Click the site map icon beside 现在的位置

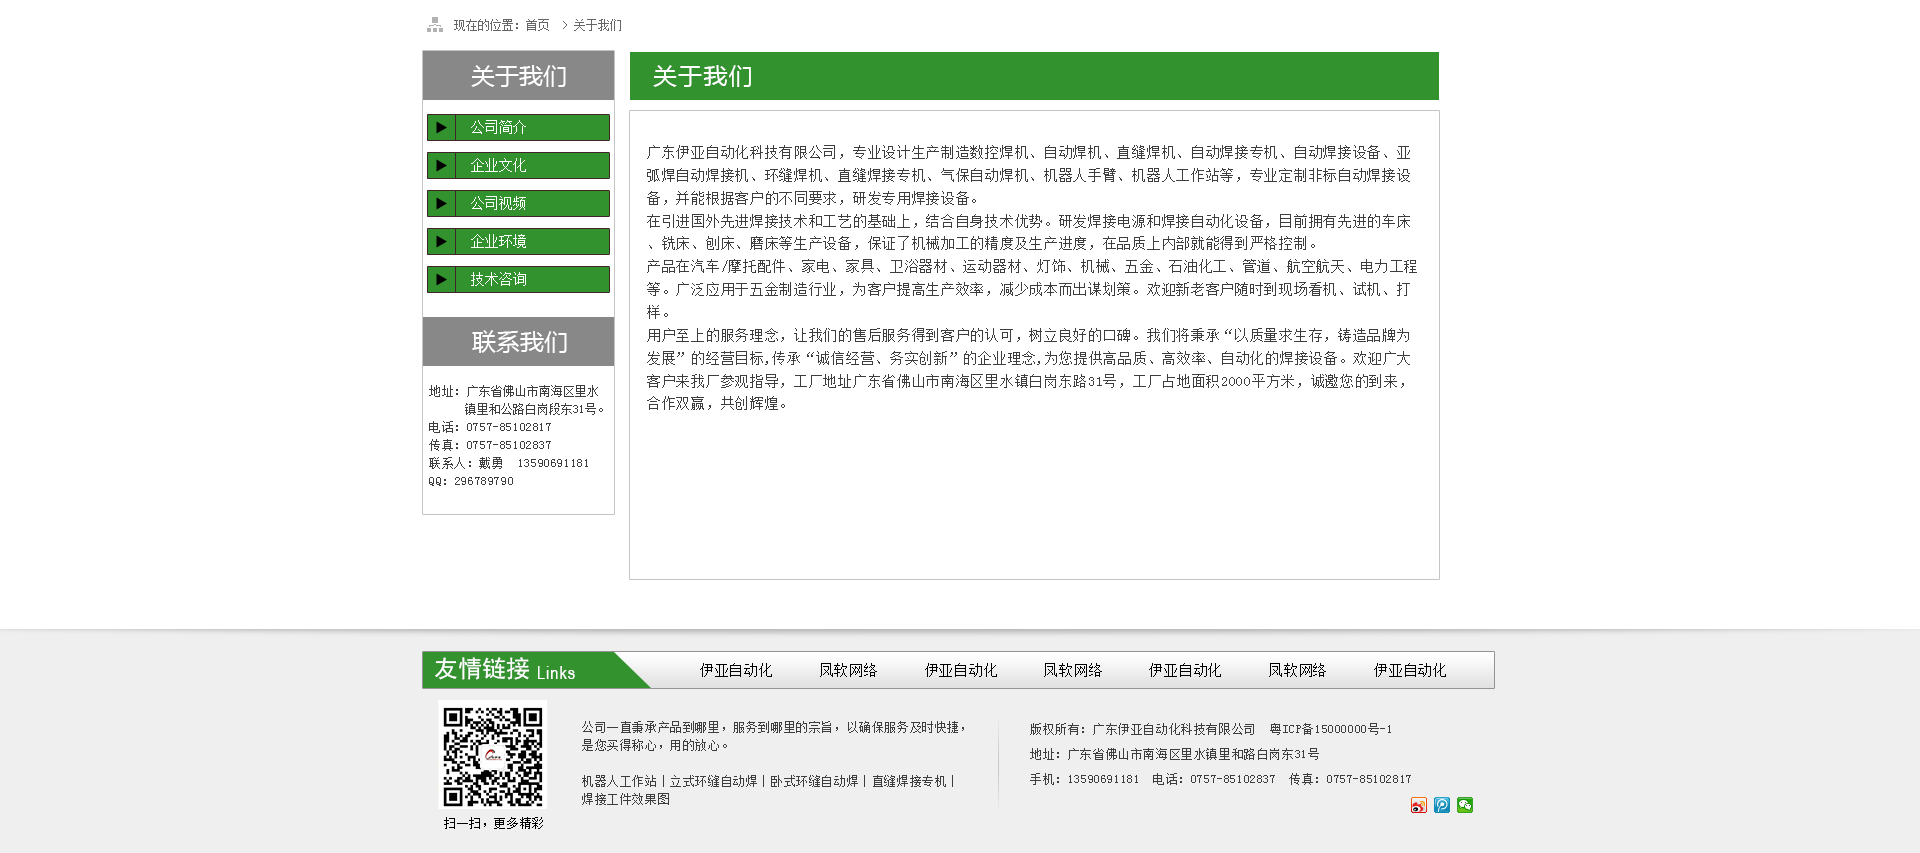point(435,25)
